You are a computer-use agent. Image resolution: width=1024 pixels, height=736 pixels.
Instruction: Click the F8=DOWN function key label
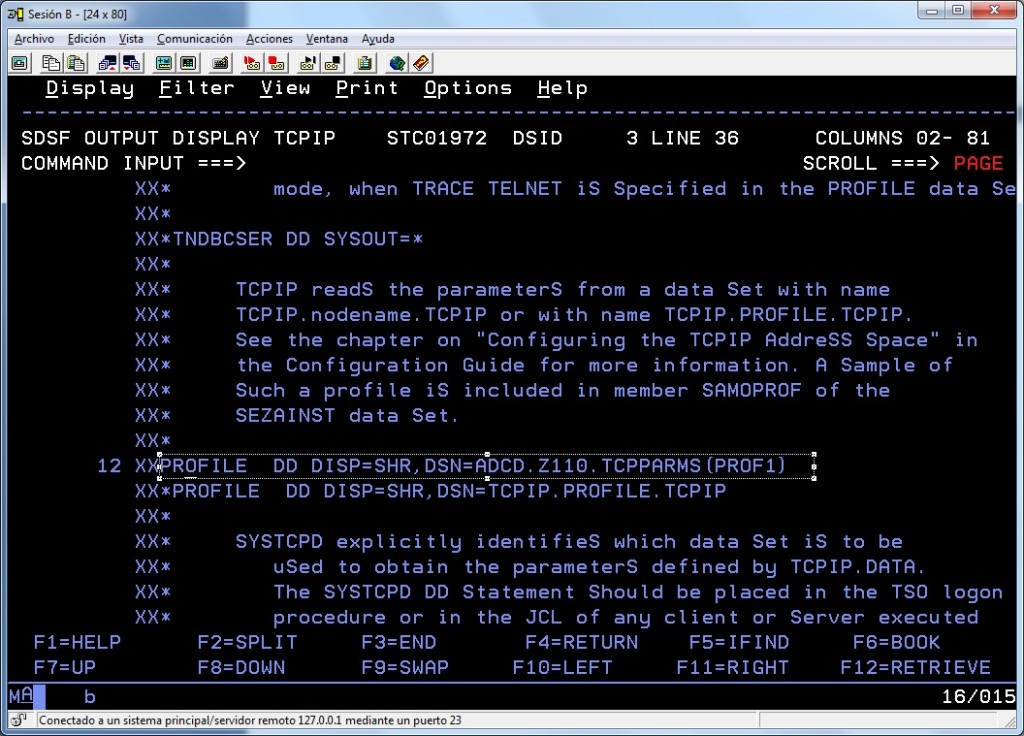pos(241,667)
